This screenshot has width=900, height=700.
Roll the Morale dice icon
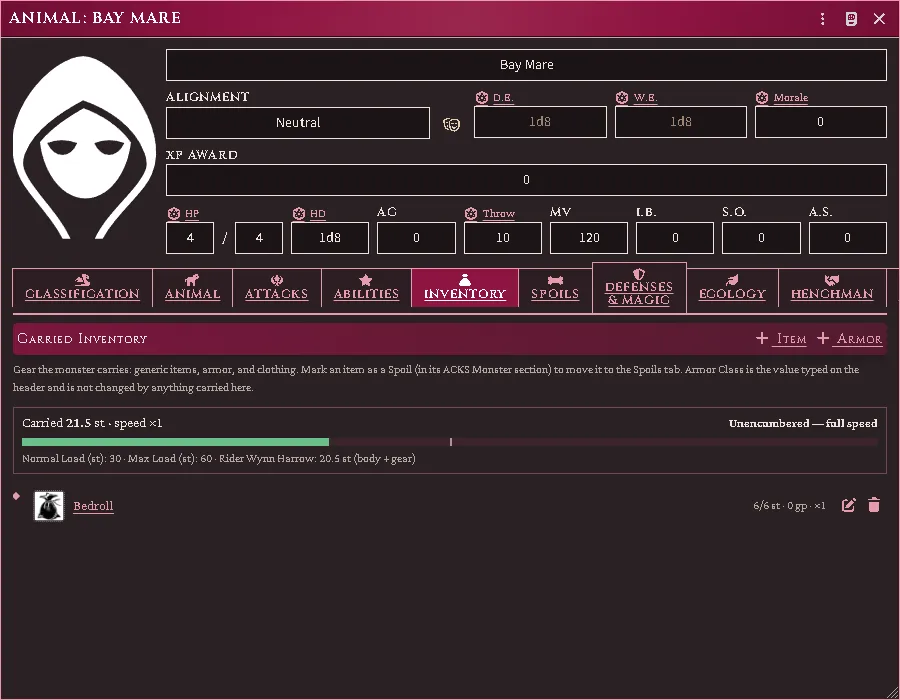[762, 98]
